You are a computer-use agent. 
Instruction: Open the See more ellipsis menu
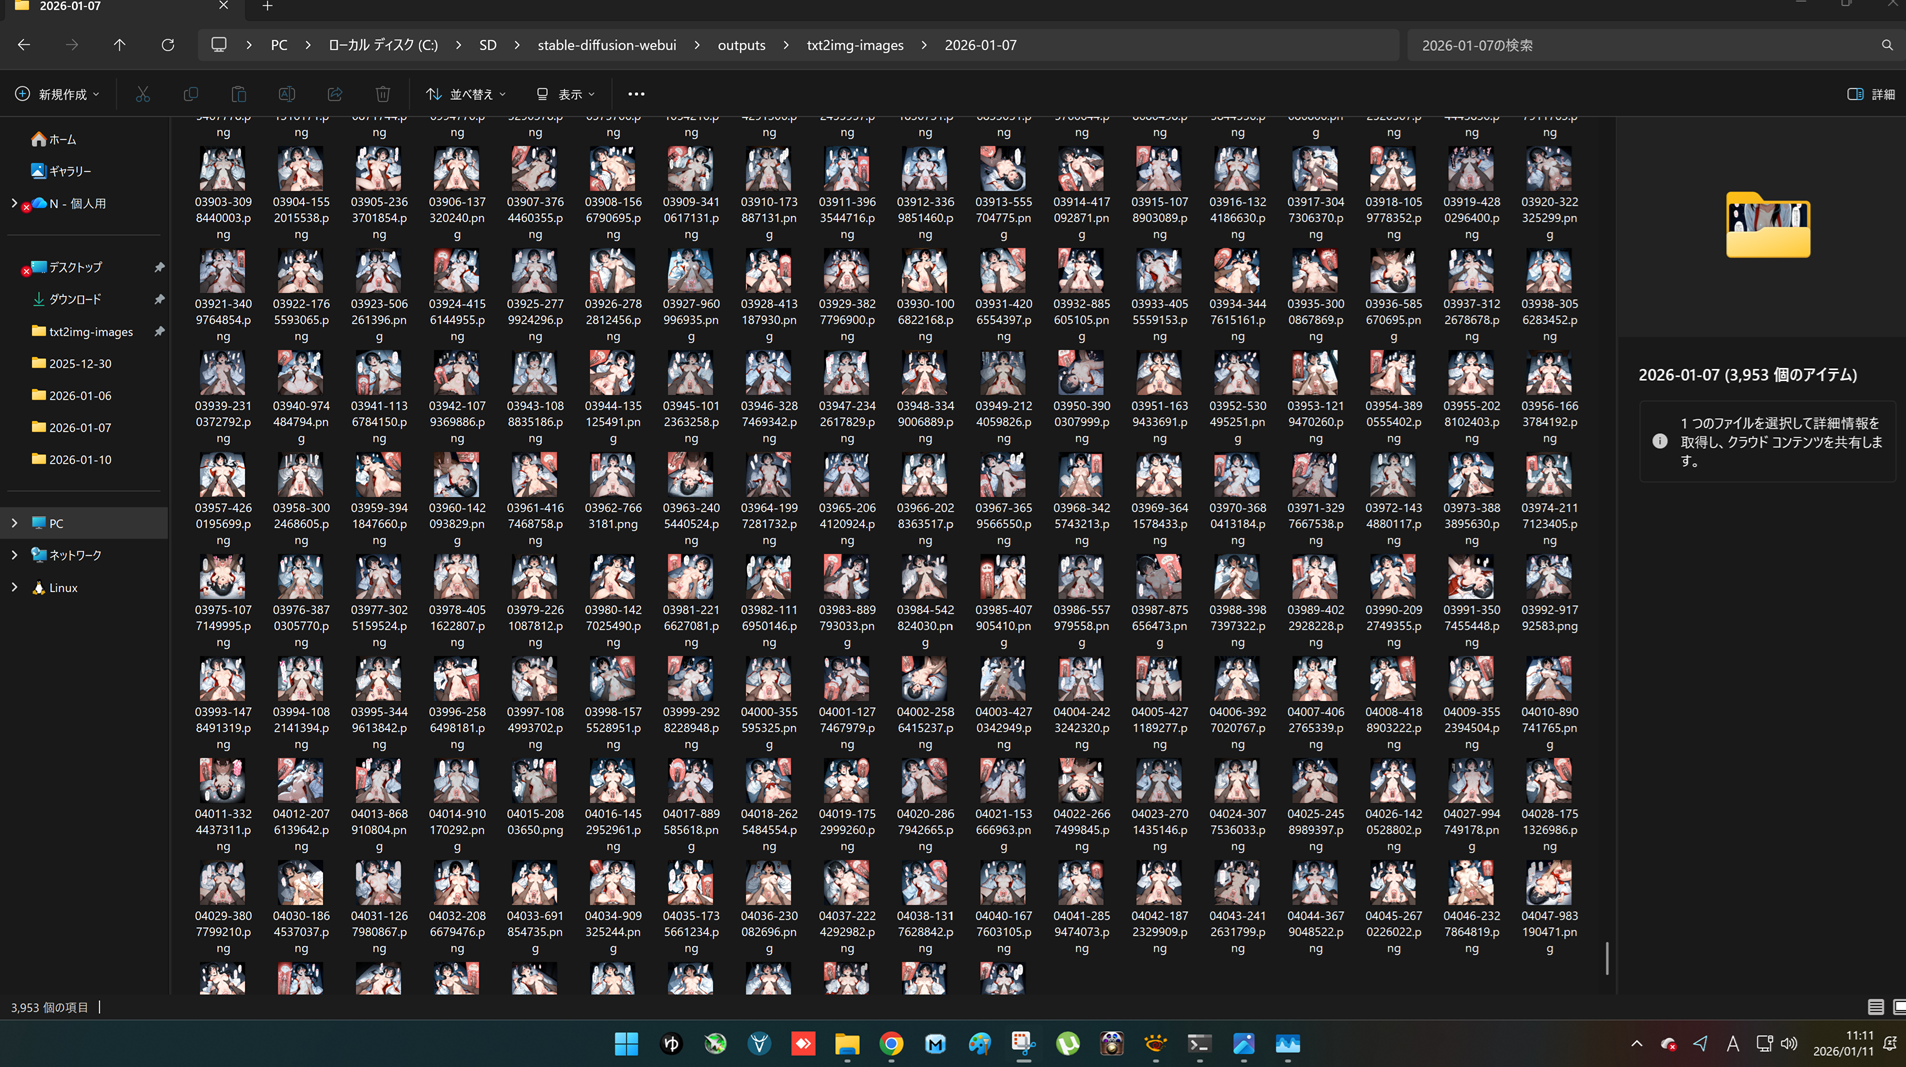pyautogui.click(x=636, y=94)
